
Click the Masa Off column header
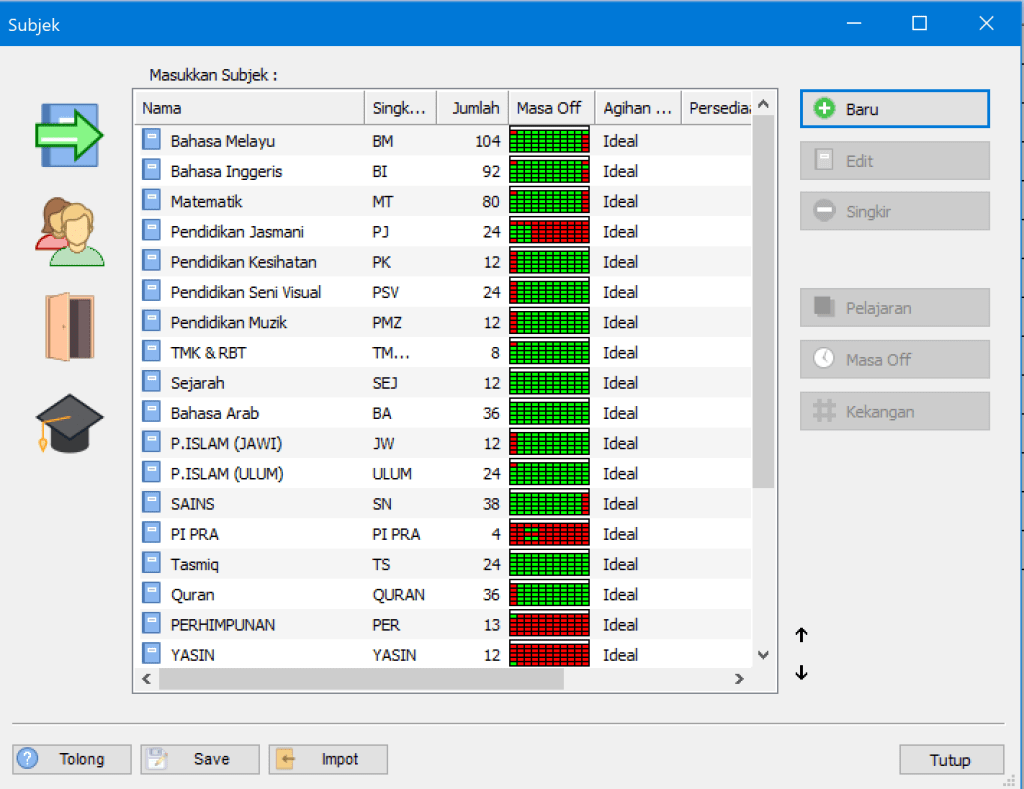549,108
